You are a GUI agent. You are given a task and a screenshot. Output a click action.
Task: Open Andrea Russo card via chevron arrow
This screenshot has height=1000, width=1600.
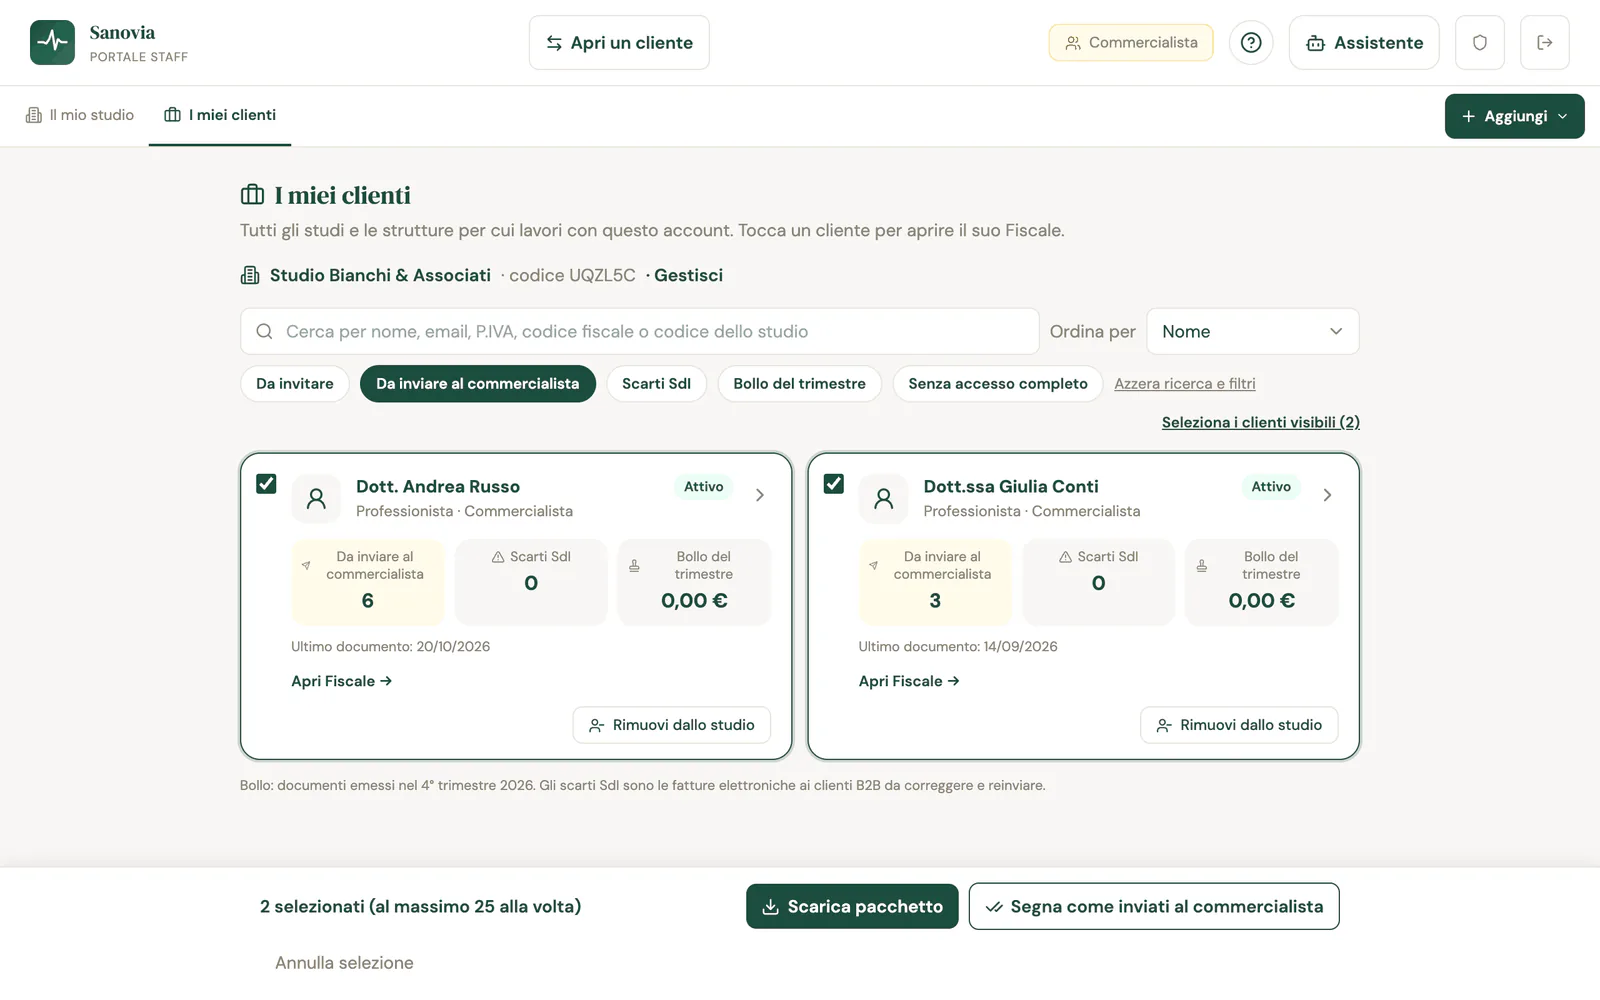pyautogui.click(x=760, y=495)
